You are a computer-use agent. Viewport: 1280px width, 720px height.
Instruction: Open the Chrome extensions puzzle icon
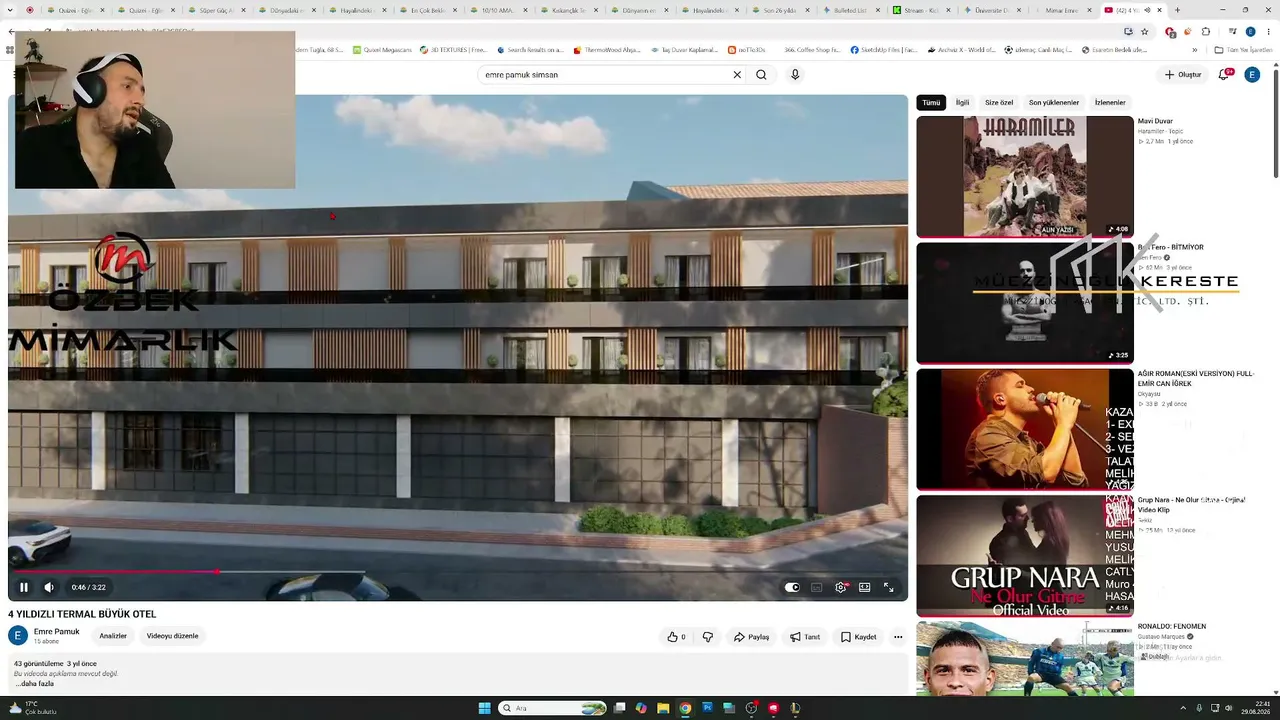tap(1206, 32)
